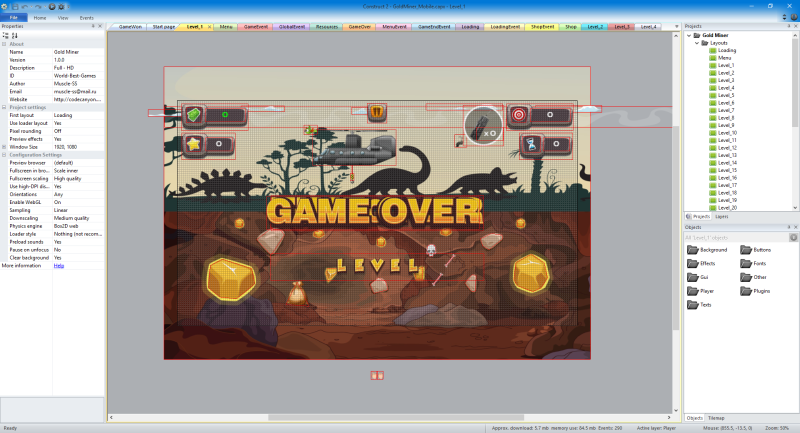
Task: Collapse the Layouts folder node
Action: [x=697, y=43]
